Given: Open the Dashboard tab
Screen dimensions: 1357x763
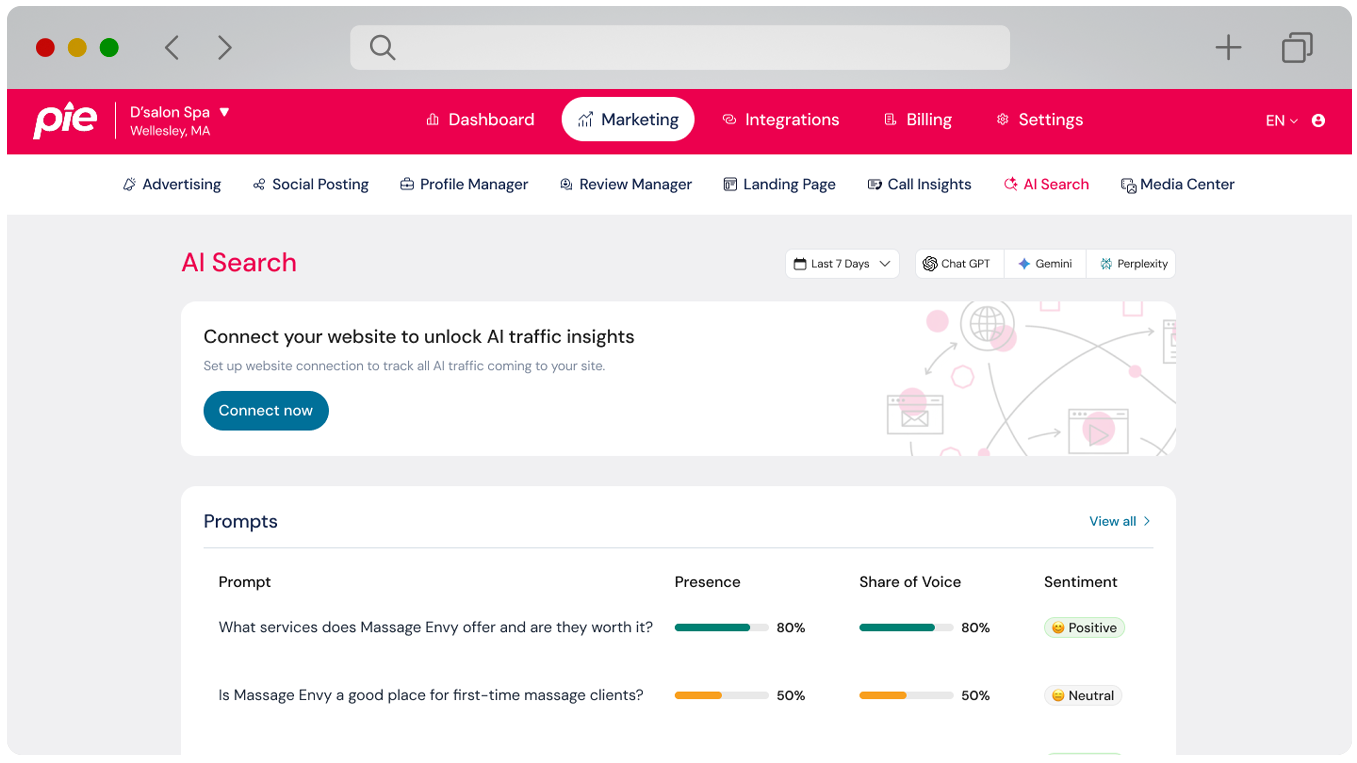Looking at the screenshot, I should click(480, 120).
